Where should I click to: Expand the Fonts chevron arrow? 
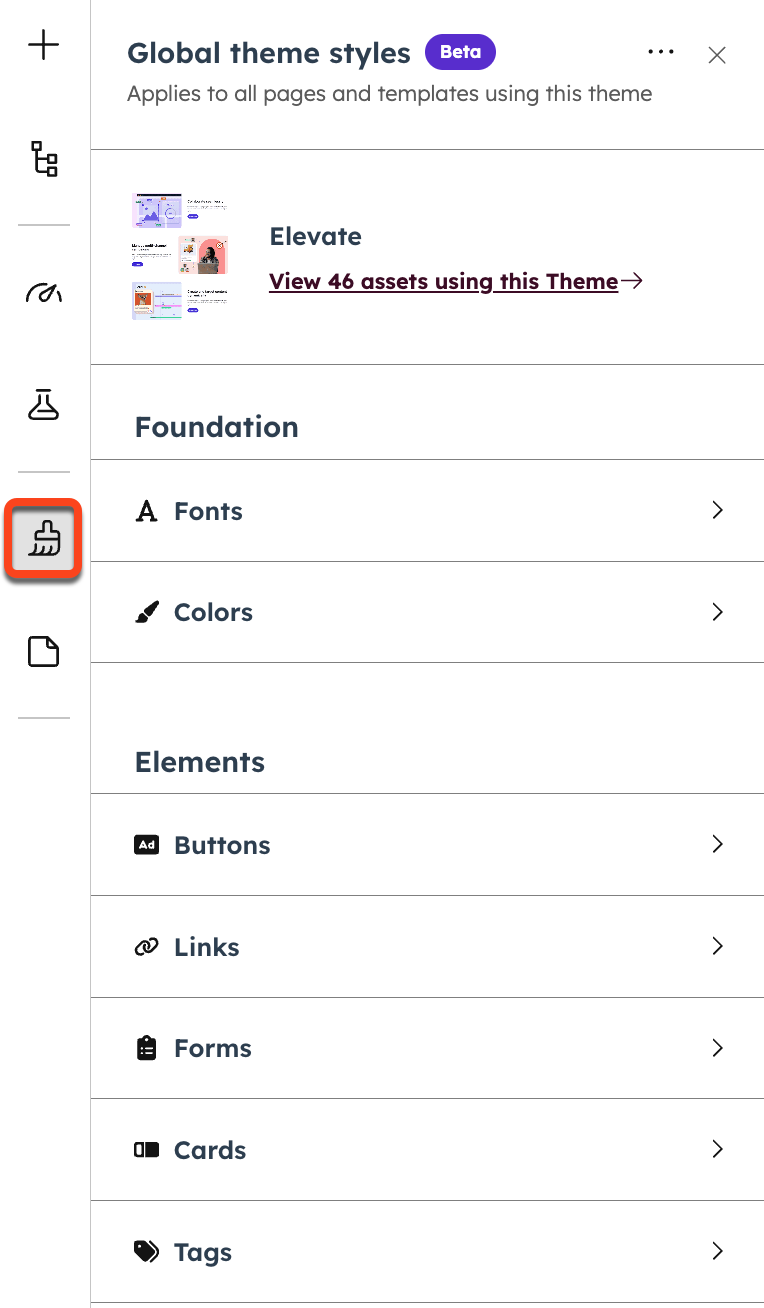coord(717,511)
